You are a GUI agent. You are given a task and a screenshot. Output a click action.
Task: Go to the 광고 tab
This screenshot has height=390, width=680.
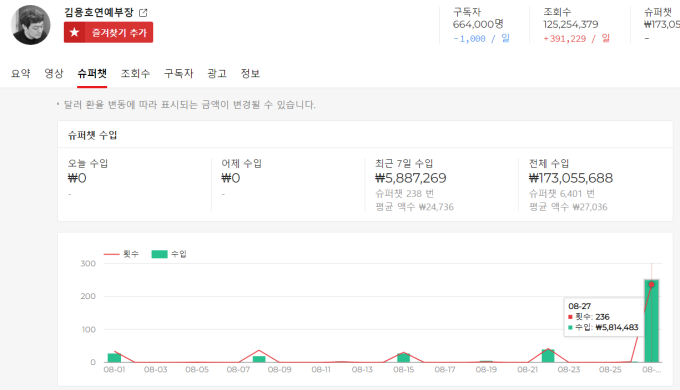(x=217, y=73)
